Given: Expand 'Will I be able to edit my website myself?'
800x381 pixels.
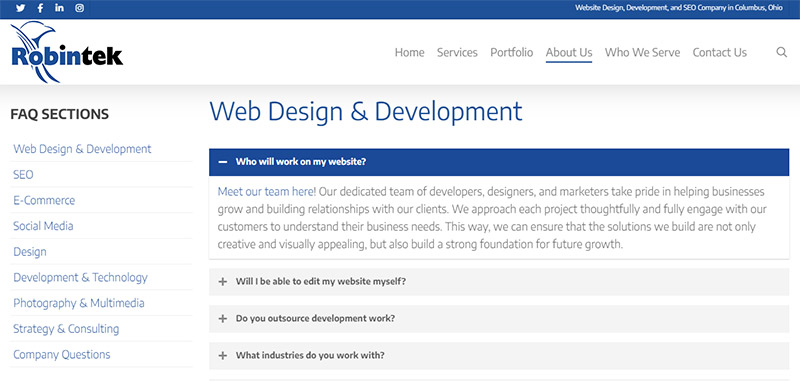Looking at the screenshot, I should click(x=499, y=282).
